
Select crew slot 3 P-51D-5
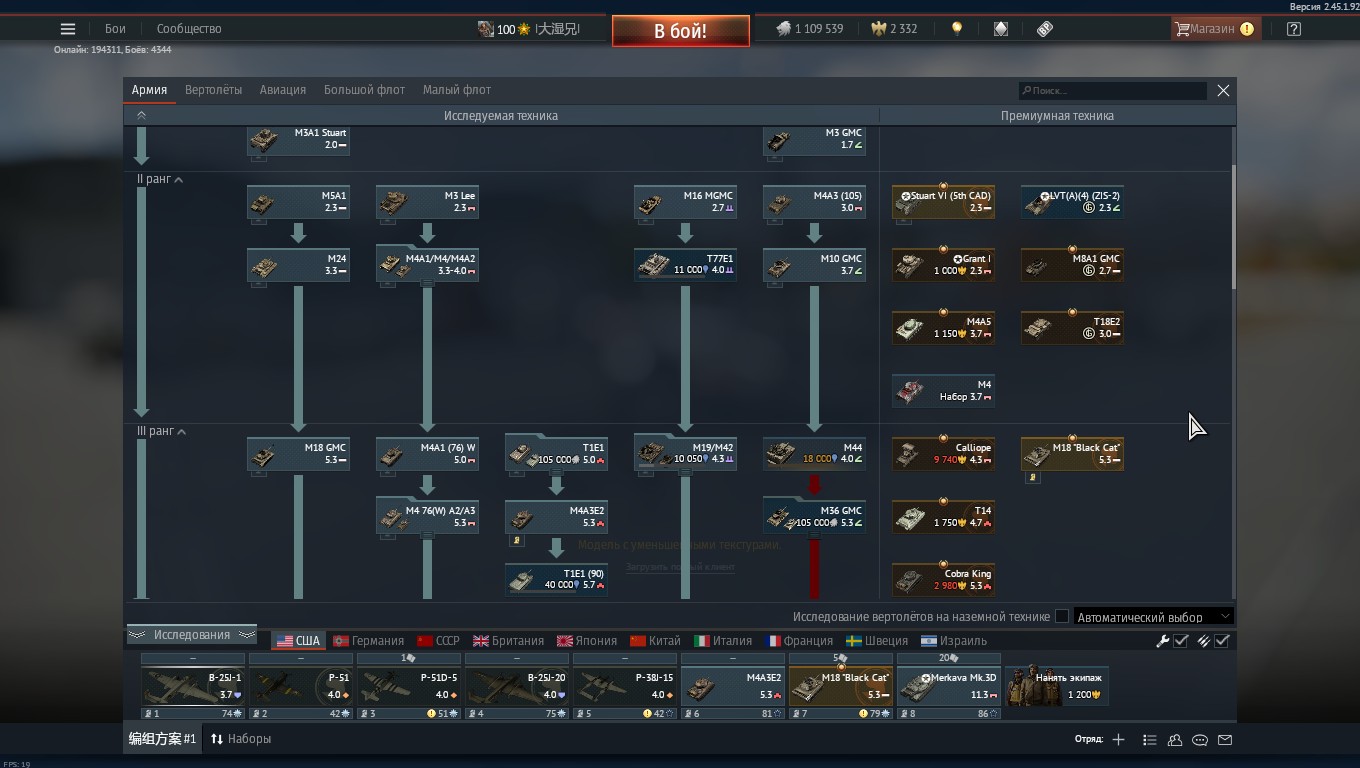[x=408, y=686]
